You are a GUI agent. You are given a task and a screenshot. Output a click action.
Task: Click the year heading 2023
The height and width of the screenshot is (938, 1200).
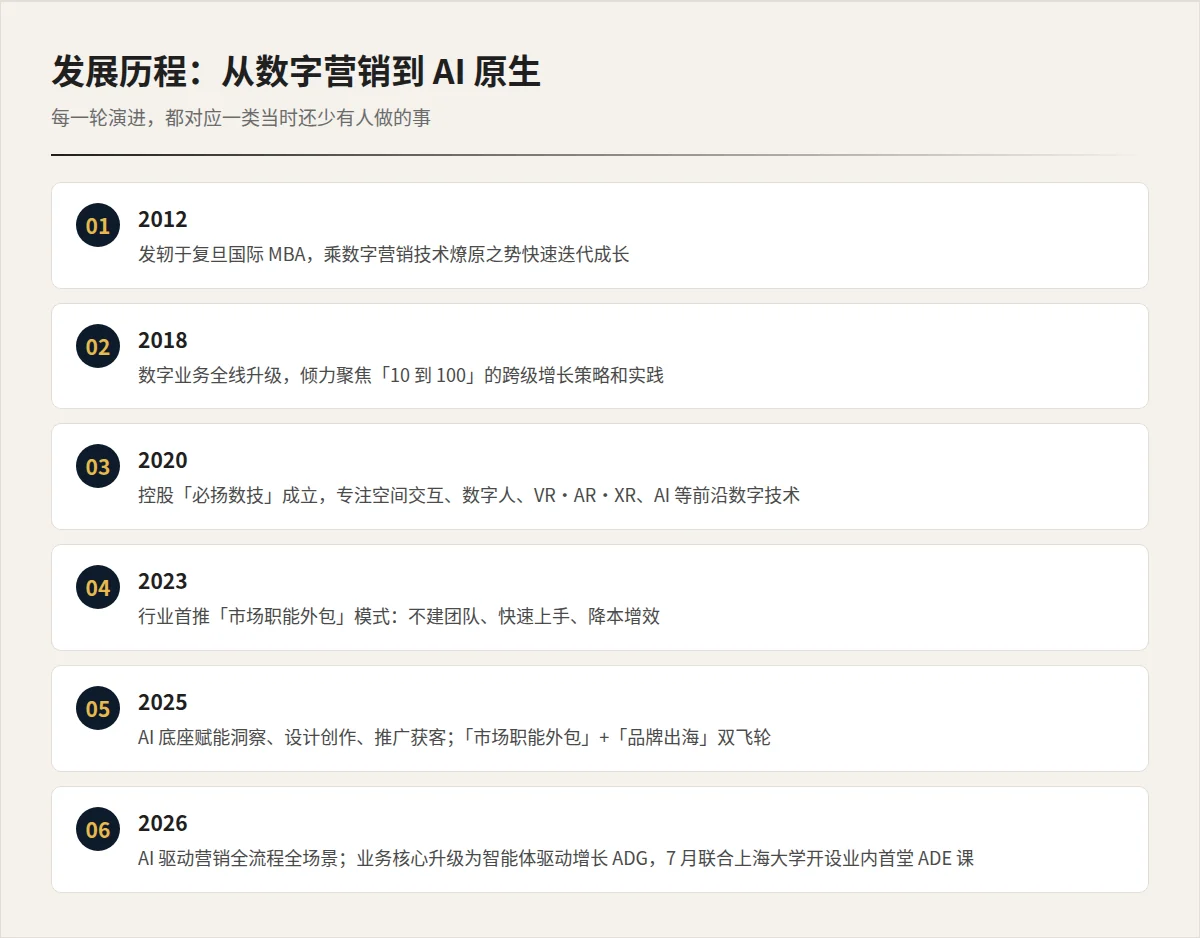(163, 581)
